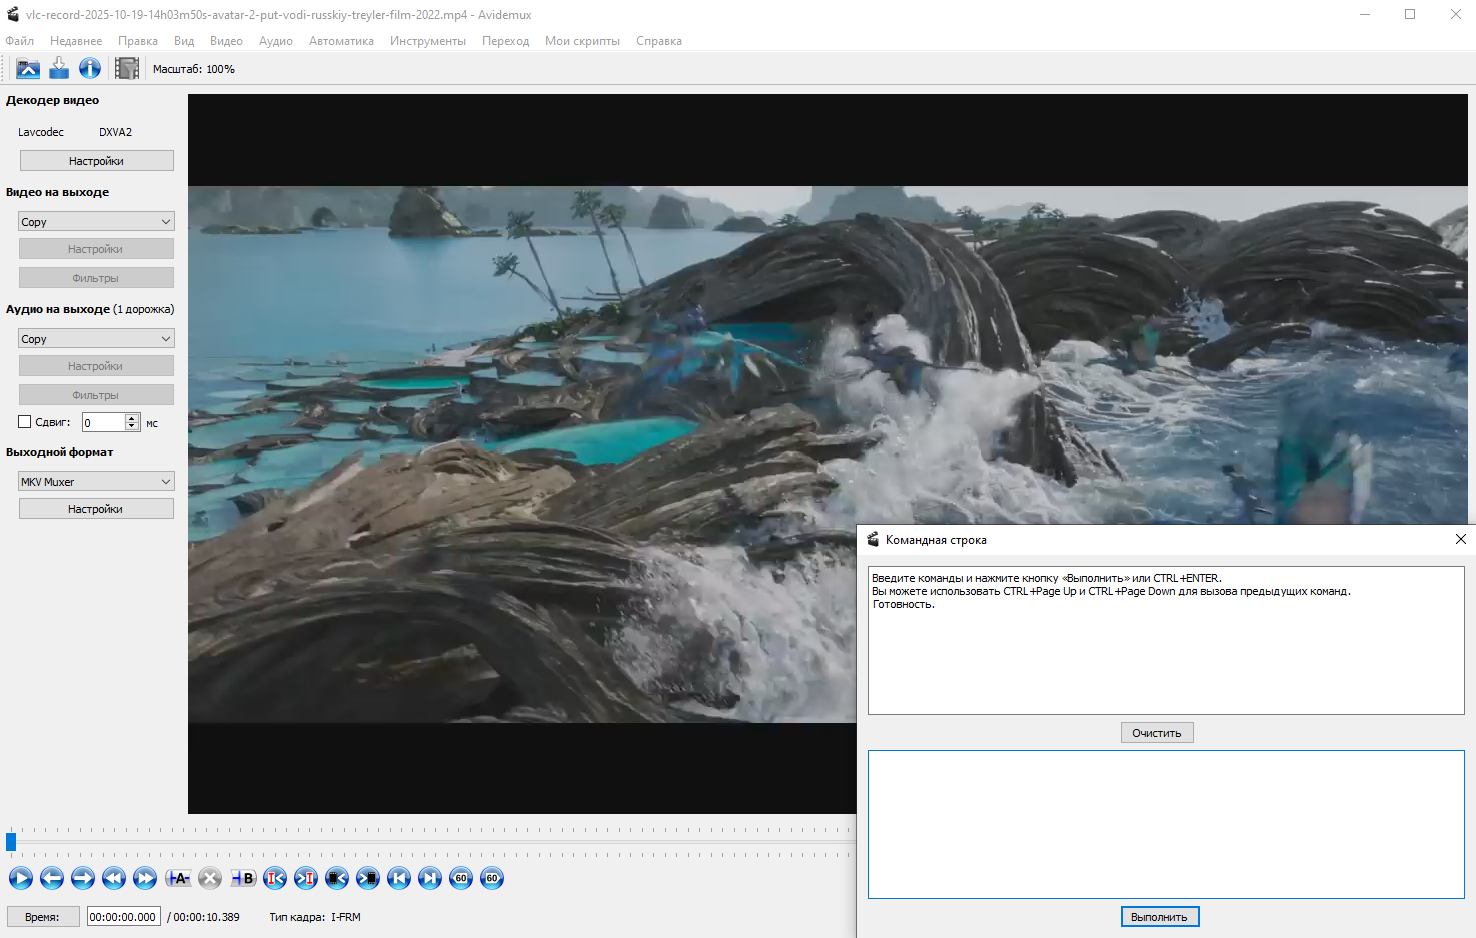Viewport: 1476px width, 938px height.
Task: Click the Выполнить button
Action: pos(1159,917)
